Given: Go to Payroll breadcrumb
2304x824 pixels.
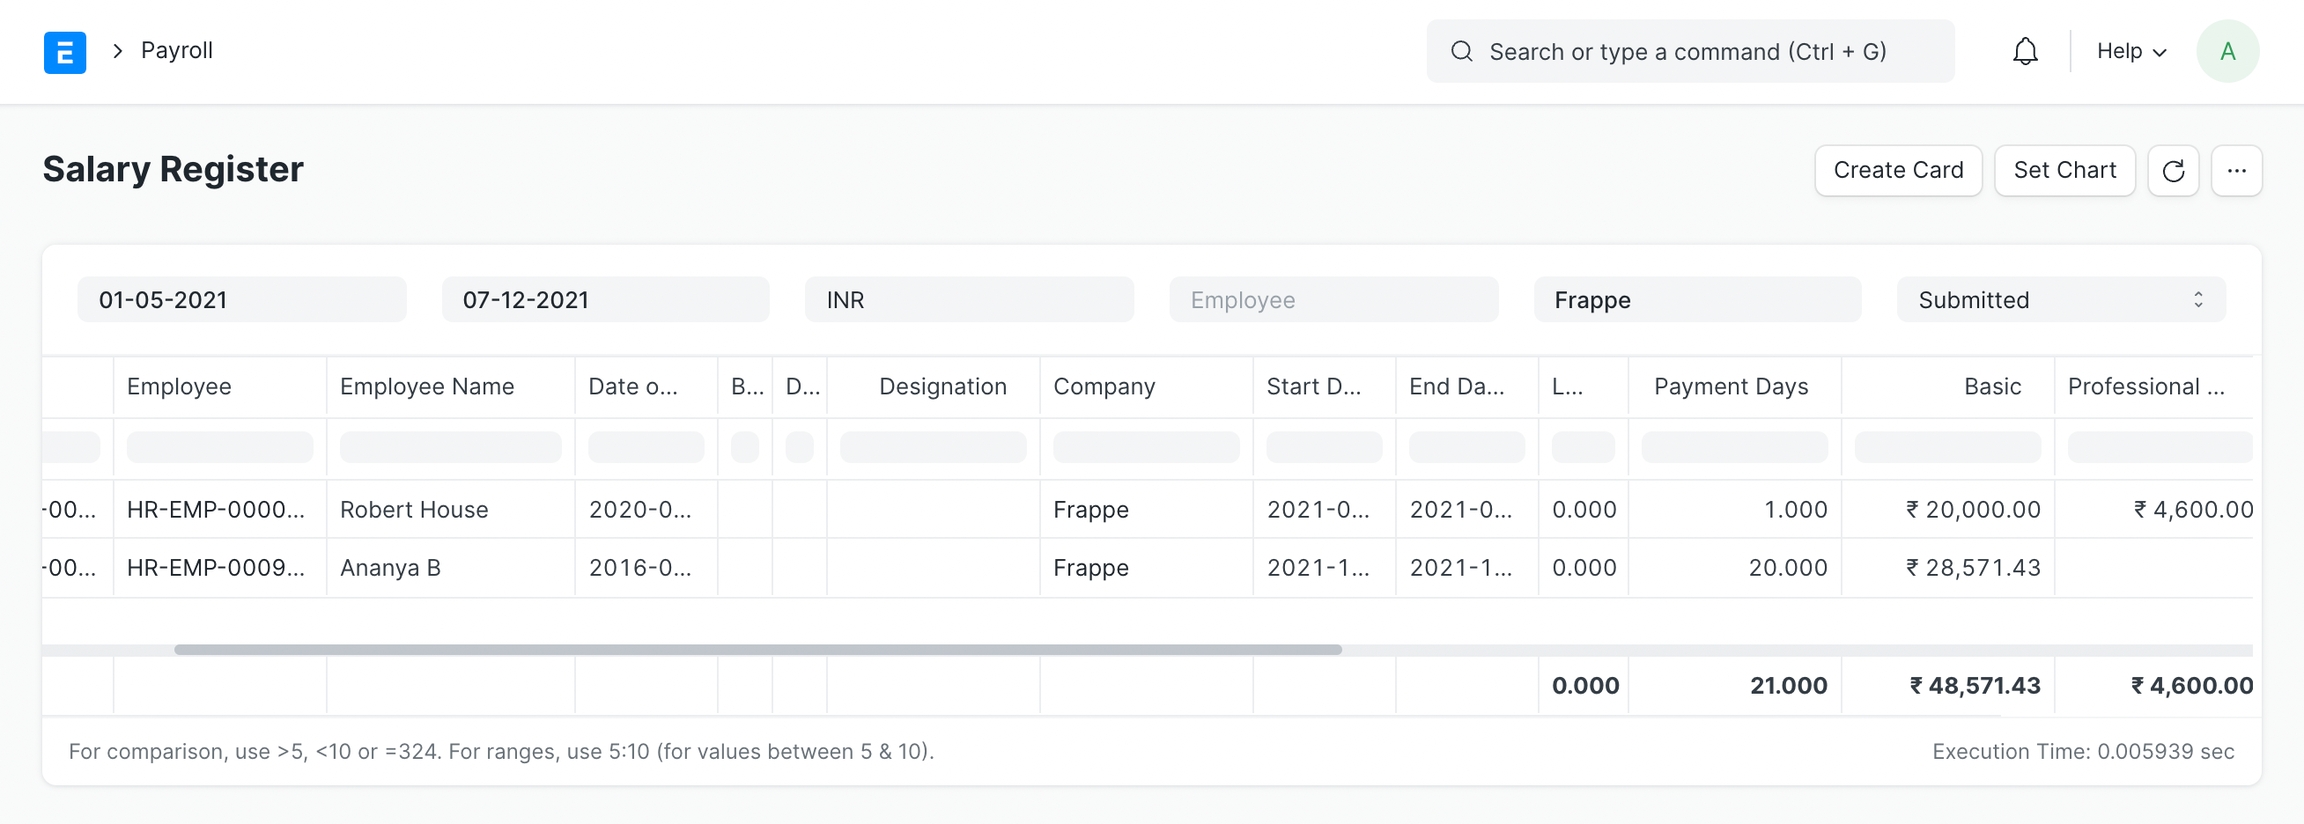Looking at the screenshot, I should [x=176, y=50].
